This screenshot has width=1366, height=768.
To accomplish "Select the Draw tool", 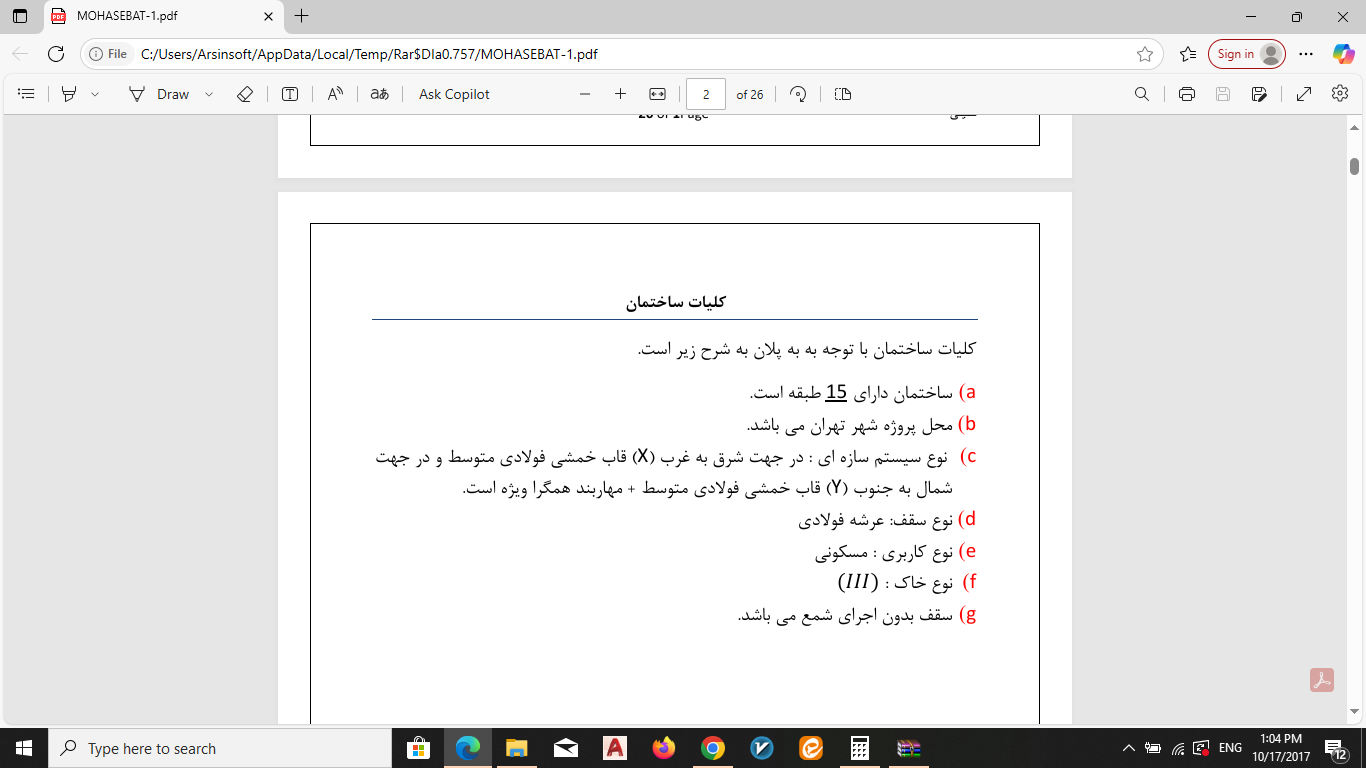I will [159, 94].
